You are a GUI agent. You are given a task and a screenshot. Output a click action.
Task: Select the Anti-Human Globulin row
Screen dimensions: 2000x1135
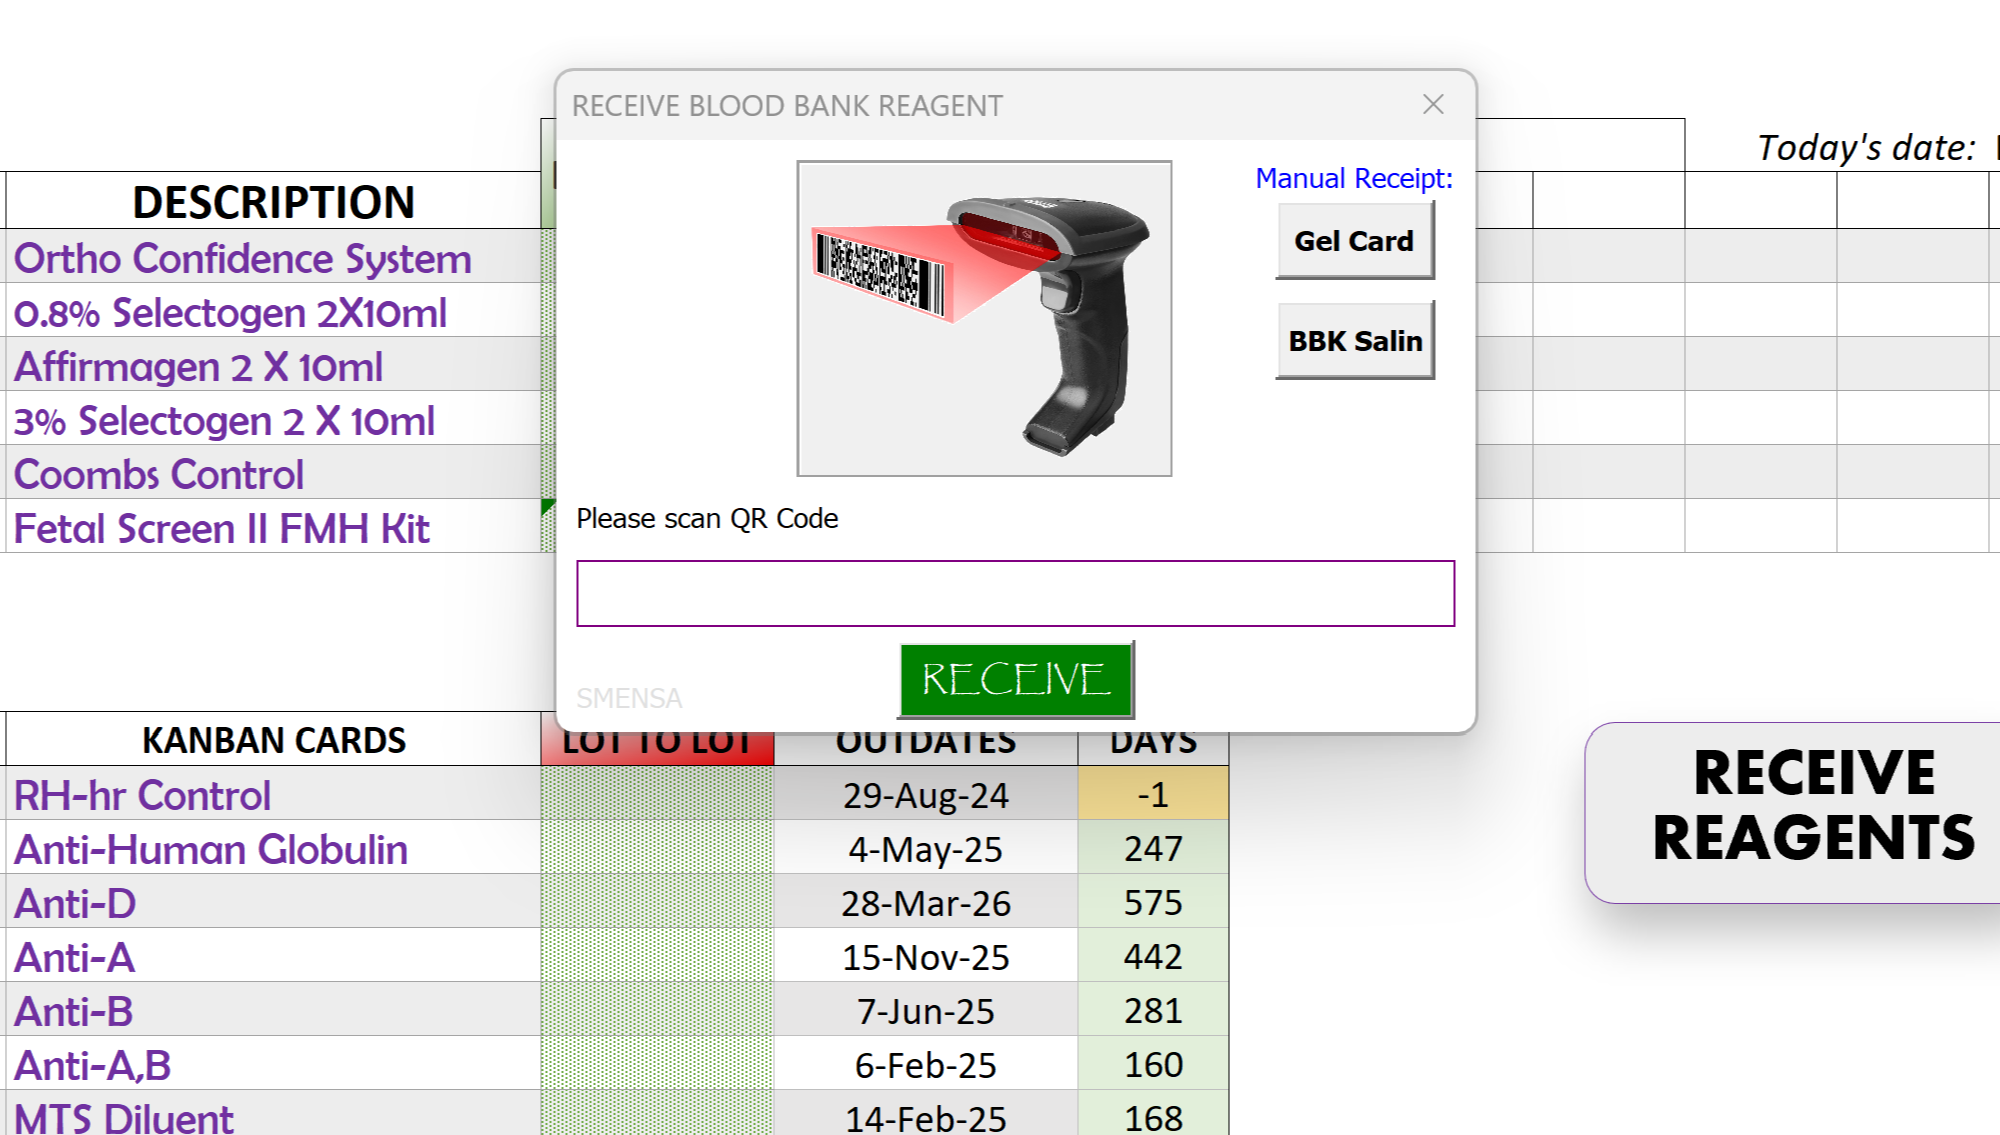tap(211, 850)
